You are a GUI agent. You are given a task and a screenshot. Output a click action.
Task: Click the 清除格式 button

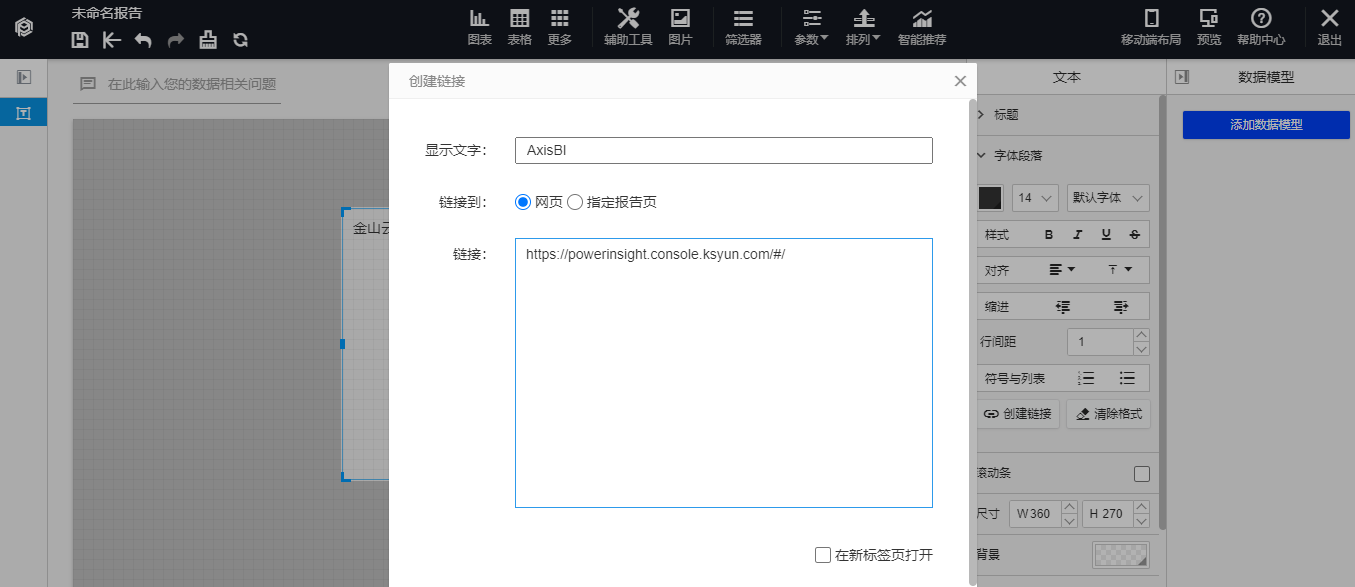point(1108,413)
